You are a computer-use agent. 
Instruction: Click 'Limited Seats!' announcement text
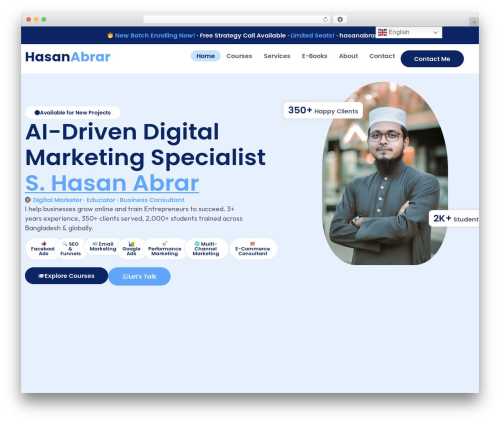pos(312,35)
